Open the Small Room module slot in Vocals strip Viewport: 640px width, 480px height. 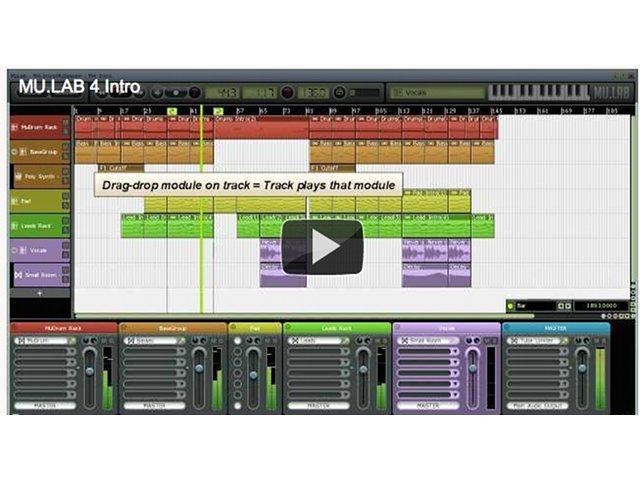429,340
